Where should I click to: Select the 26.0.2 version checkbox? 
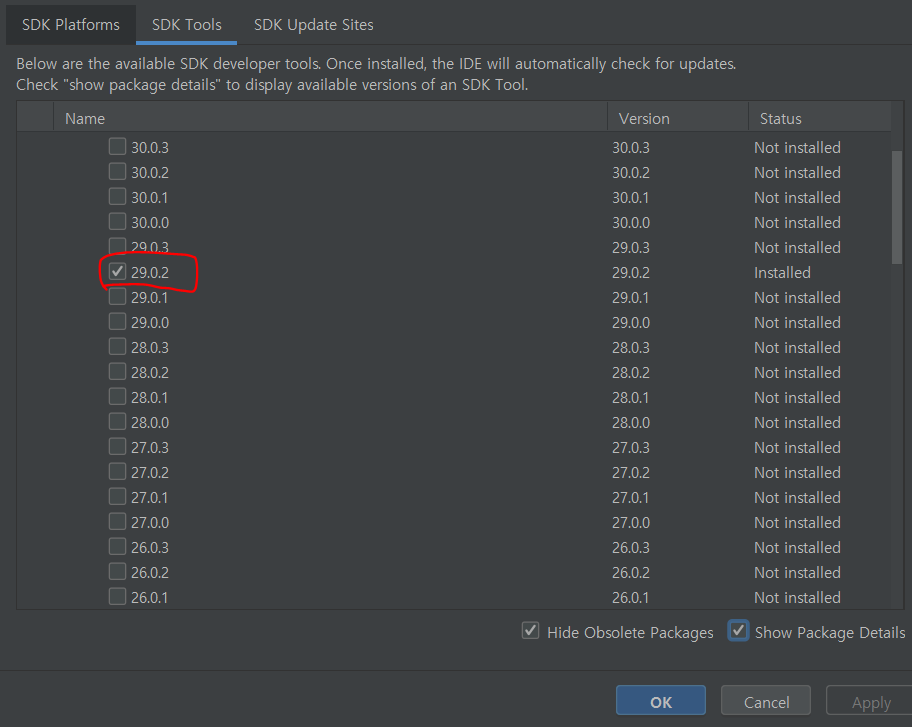117,572
